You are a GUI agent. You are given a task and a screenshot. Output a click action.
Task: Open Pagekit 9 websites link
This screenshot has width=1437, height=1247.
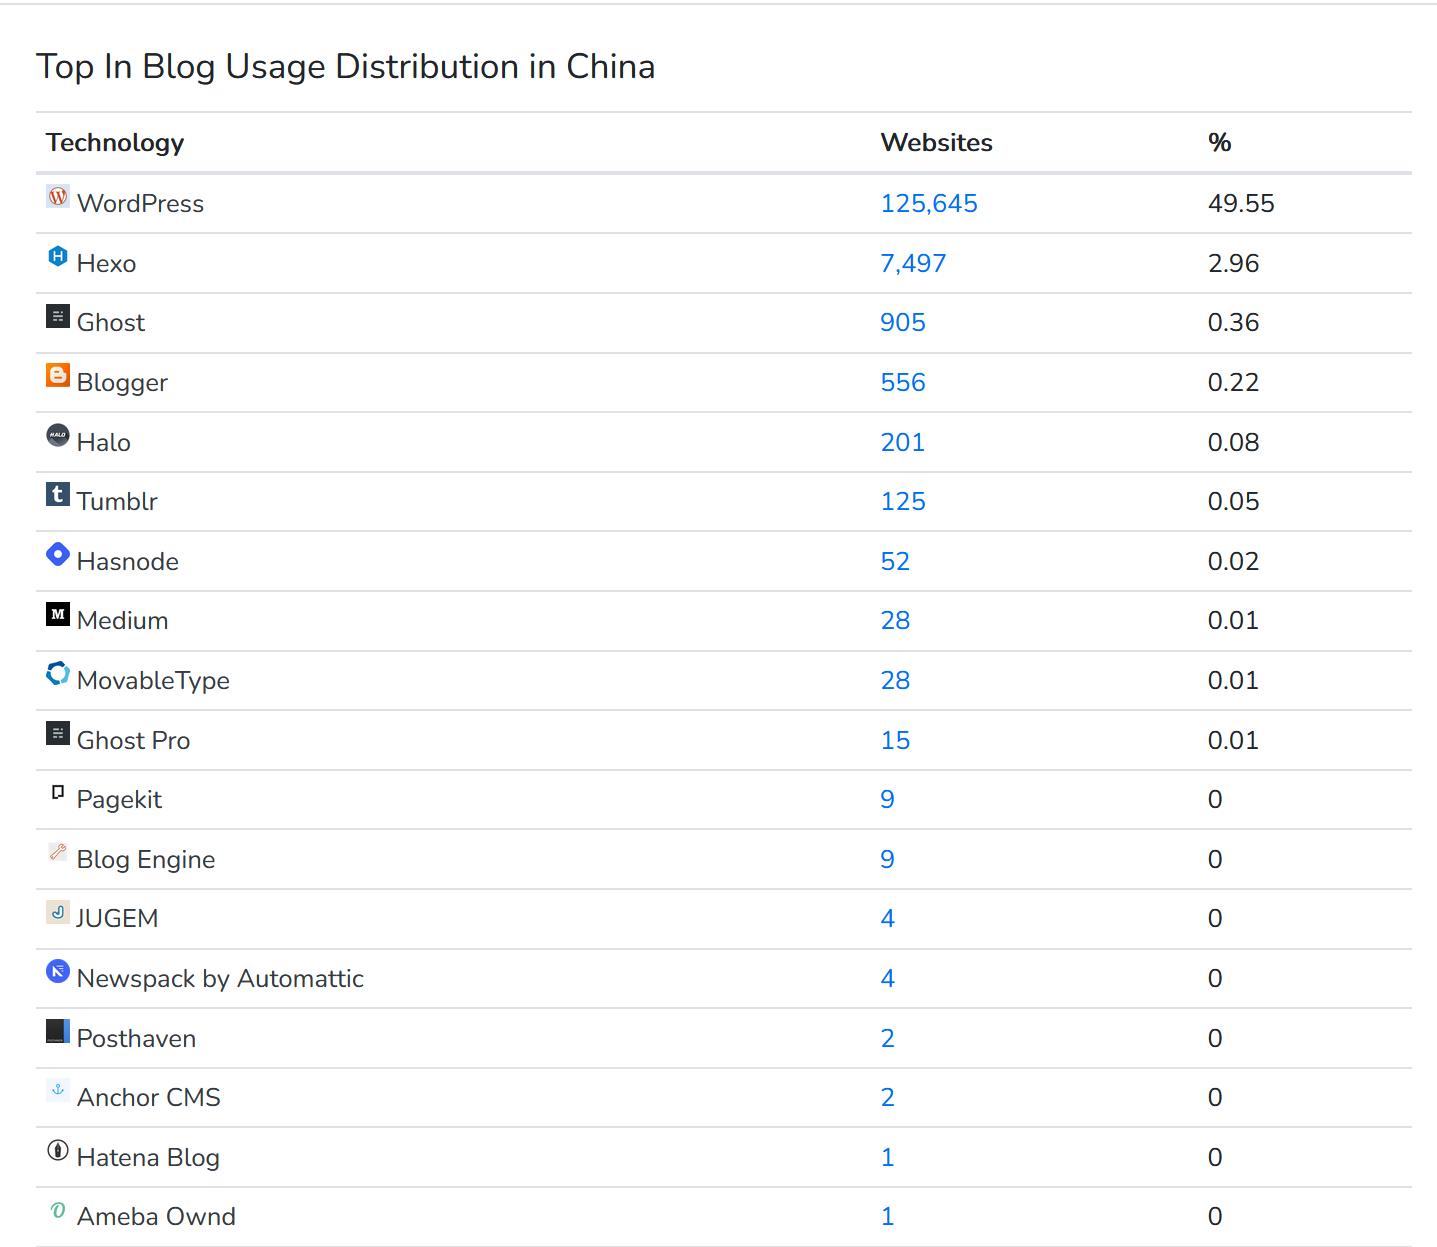(887, 800)
